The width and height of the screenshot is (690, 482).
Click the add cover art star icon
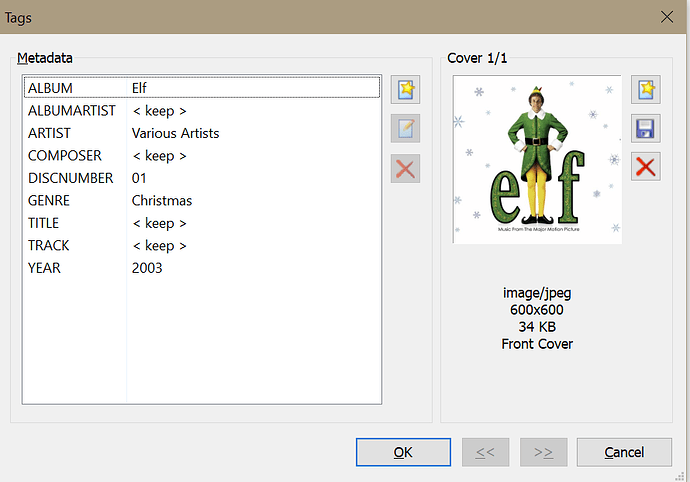(x=646, y=89)
